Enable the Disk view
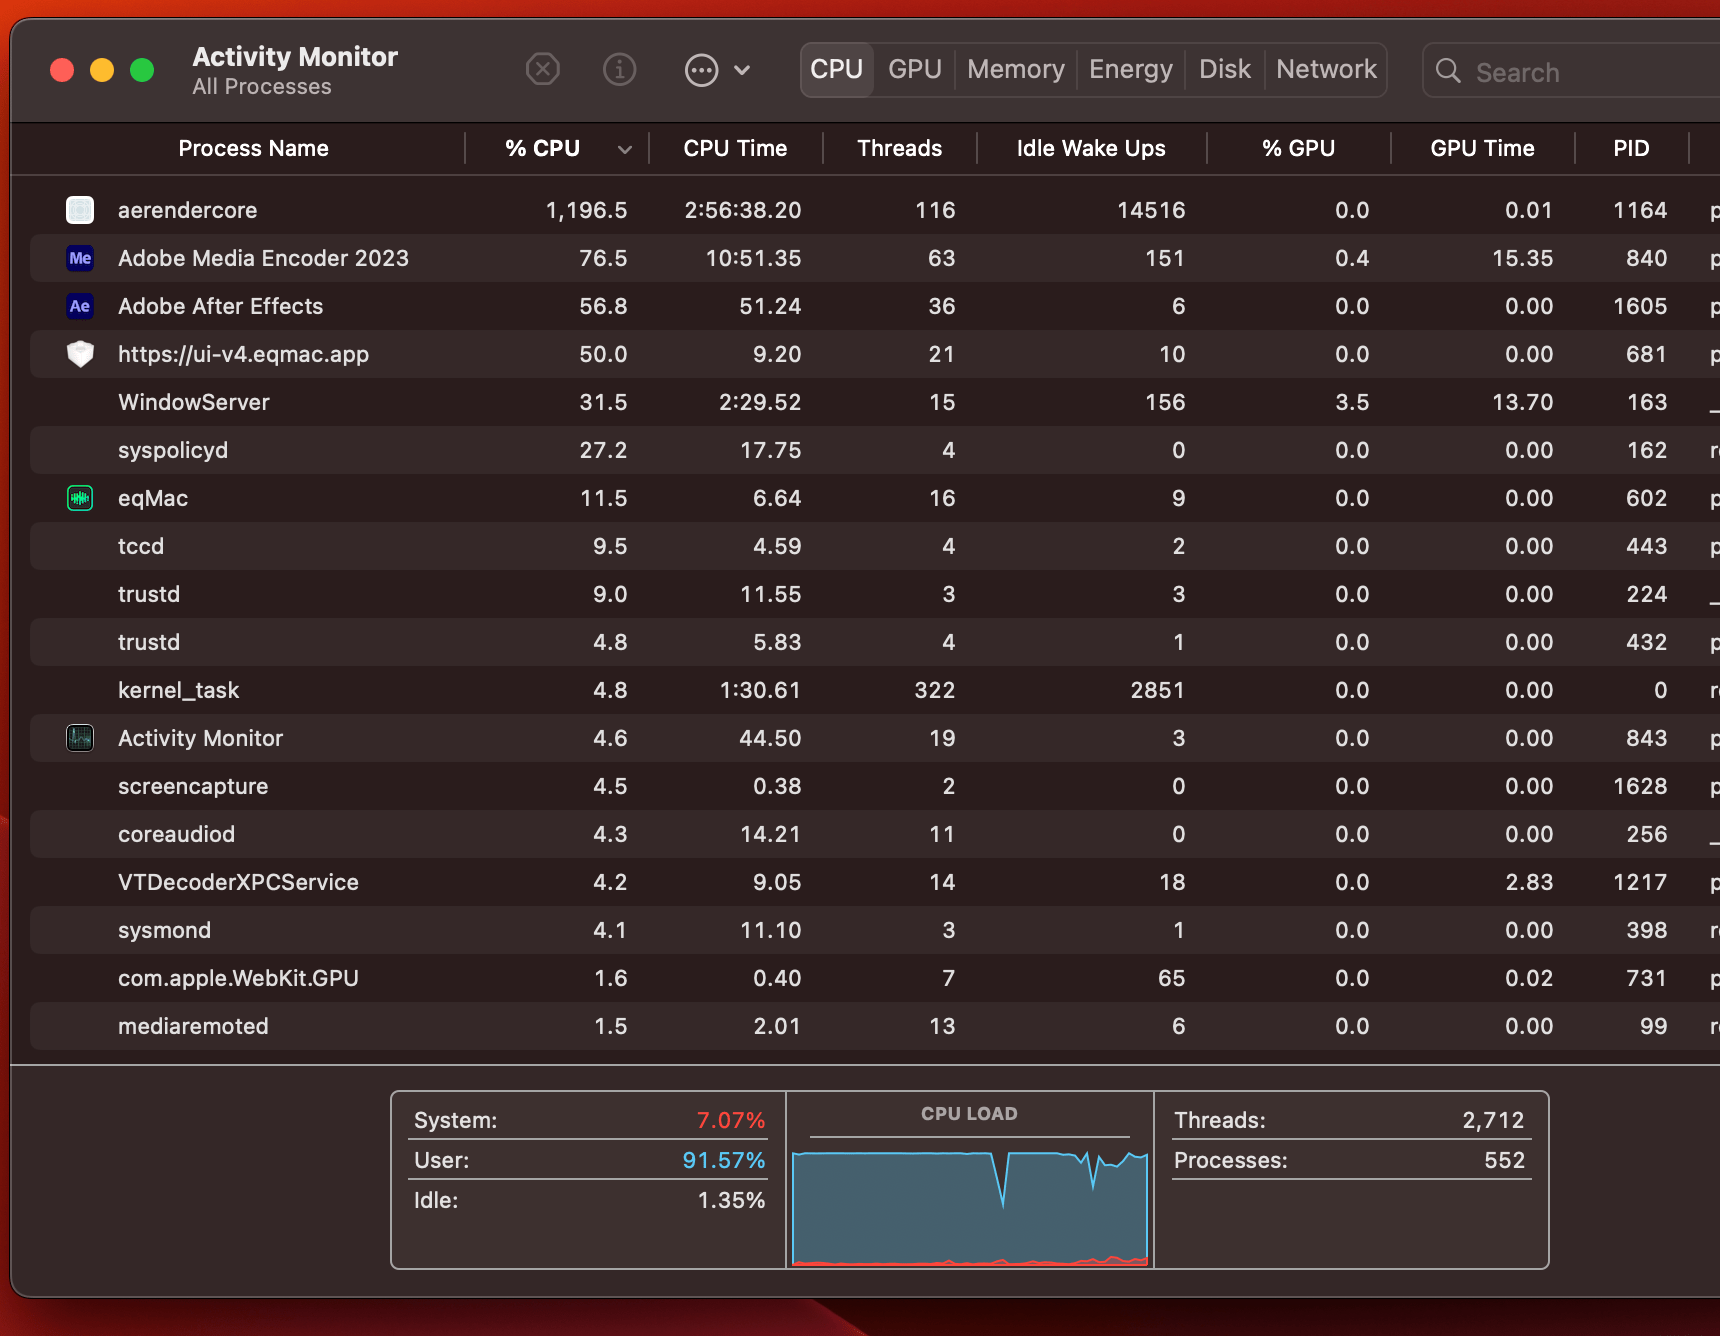This screenshot has height=1336, width=1720. [x=1224, y=69]
